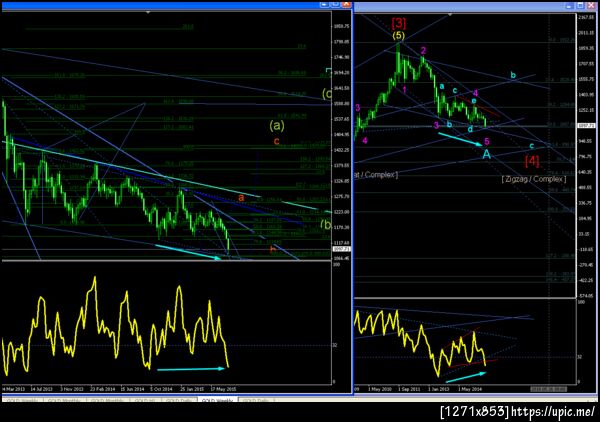Screen dimensions: 600x422
Task: Select the red [3] wave label
Action: (399, 23)
